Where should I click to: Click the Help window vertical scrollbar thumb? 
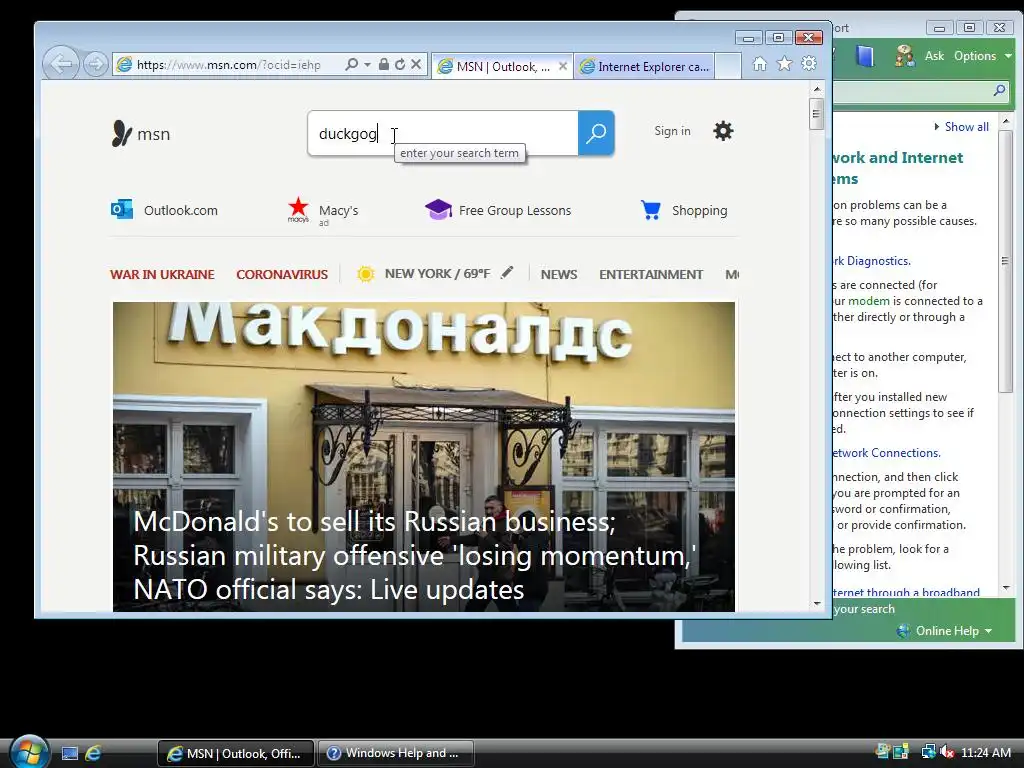pos(1006,261)
